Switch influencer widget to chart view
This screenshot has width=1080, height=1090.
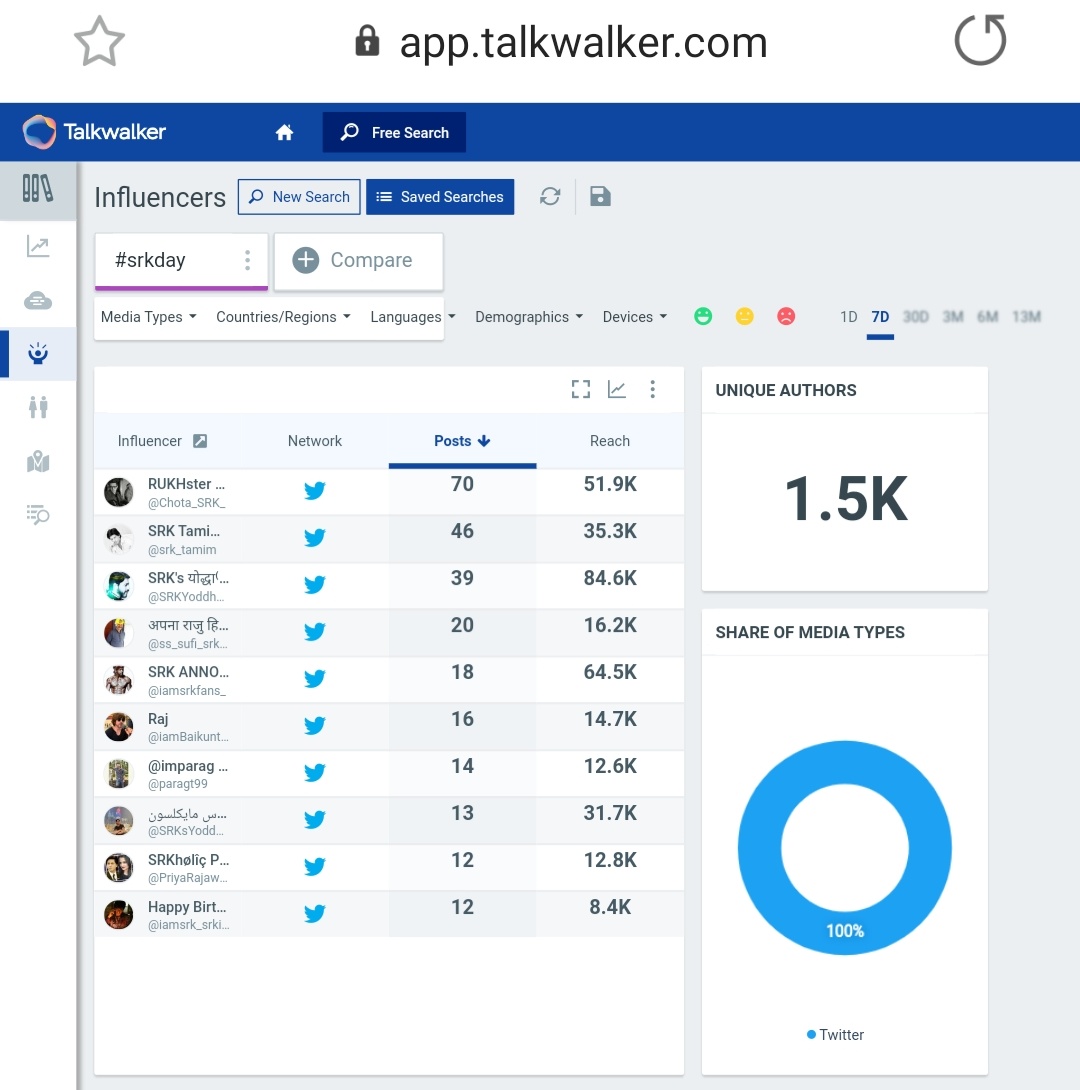(x=616, y=389)
